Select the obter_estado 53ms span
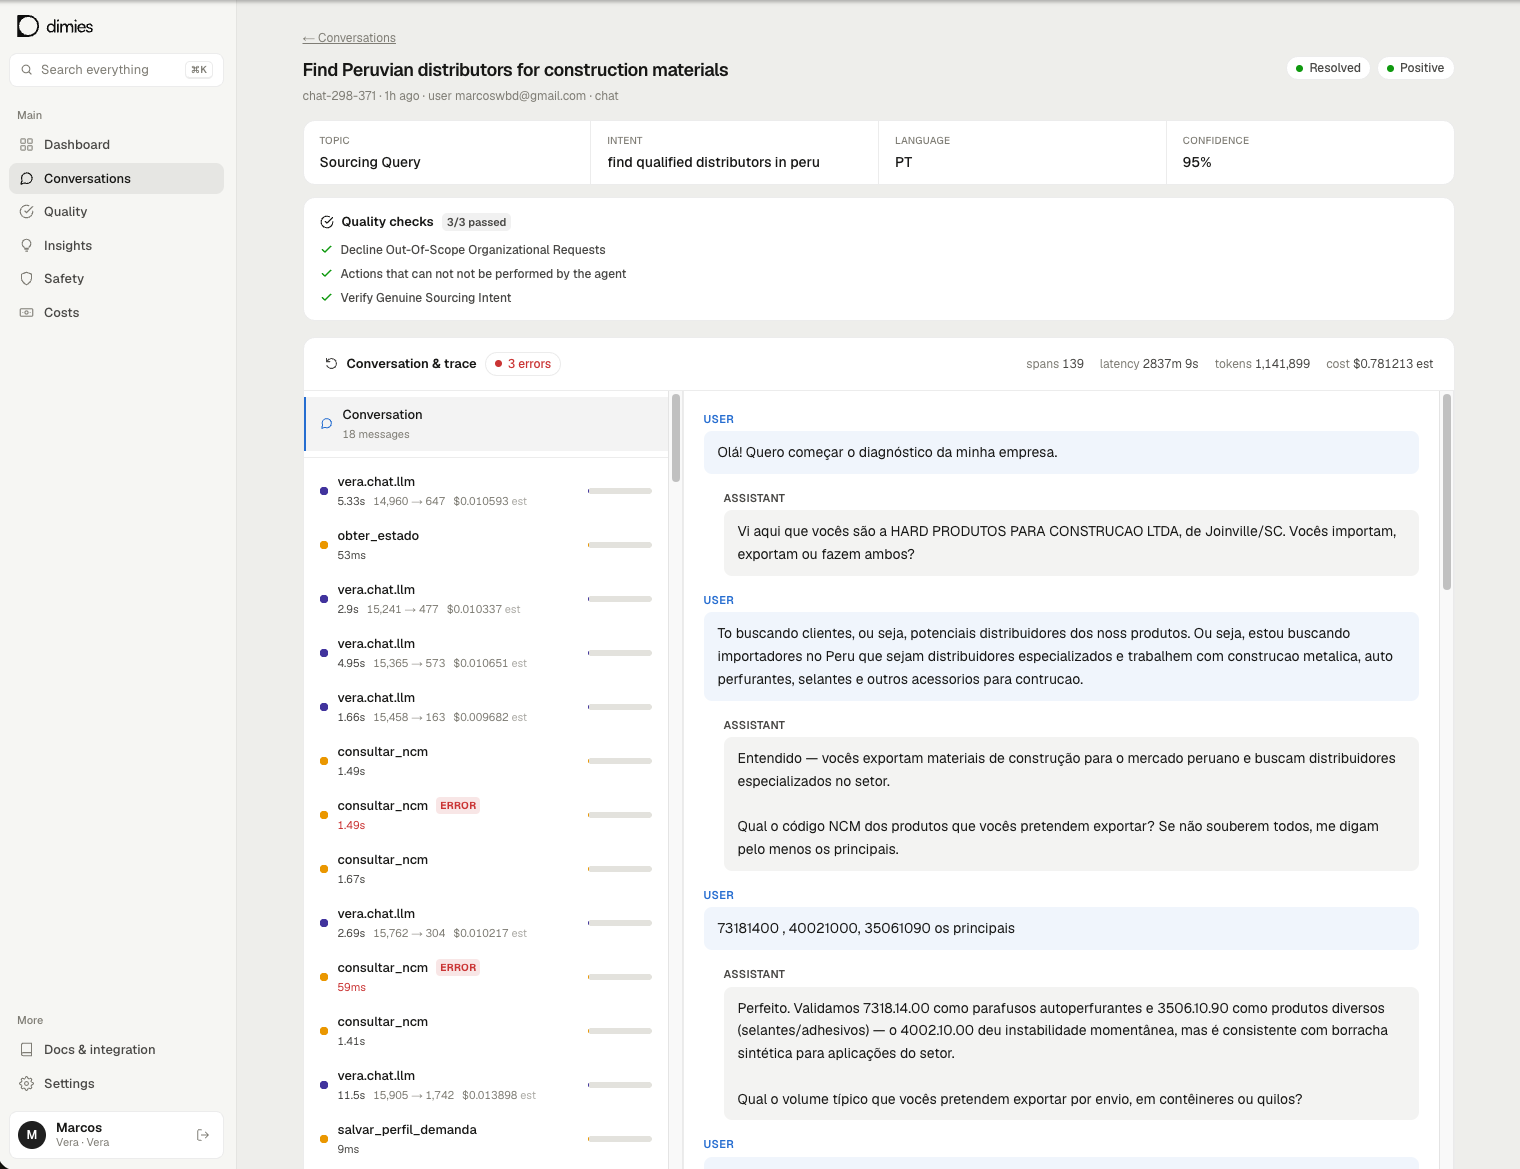This screenshot has width=1520, height=1169. 486,545
